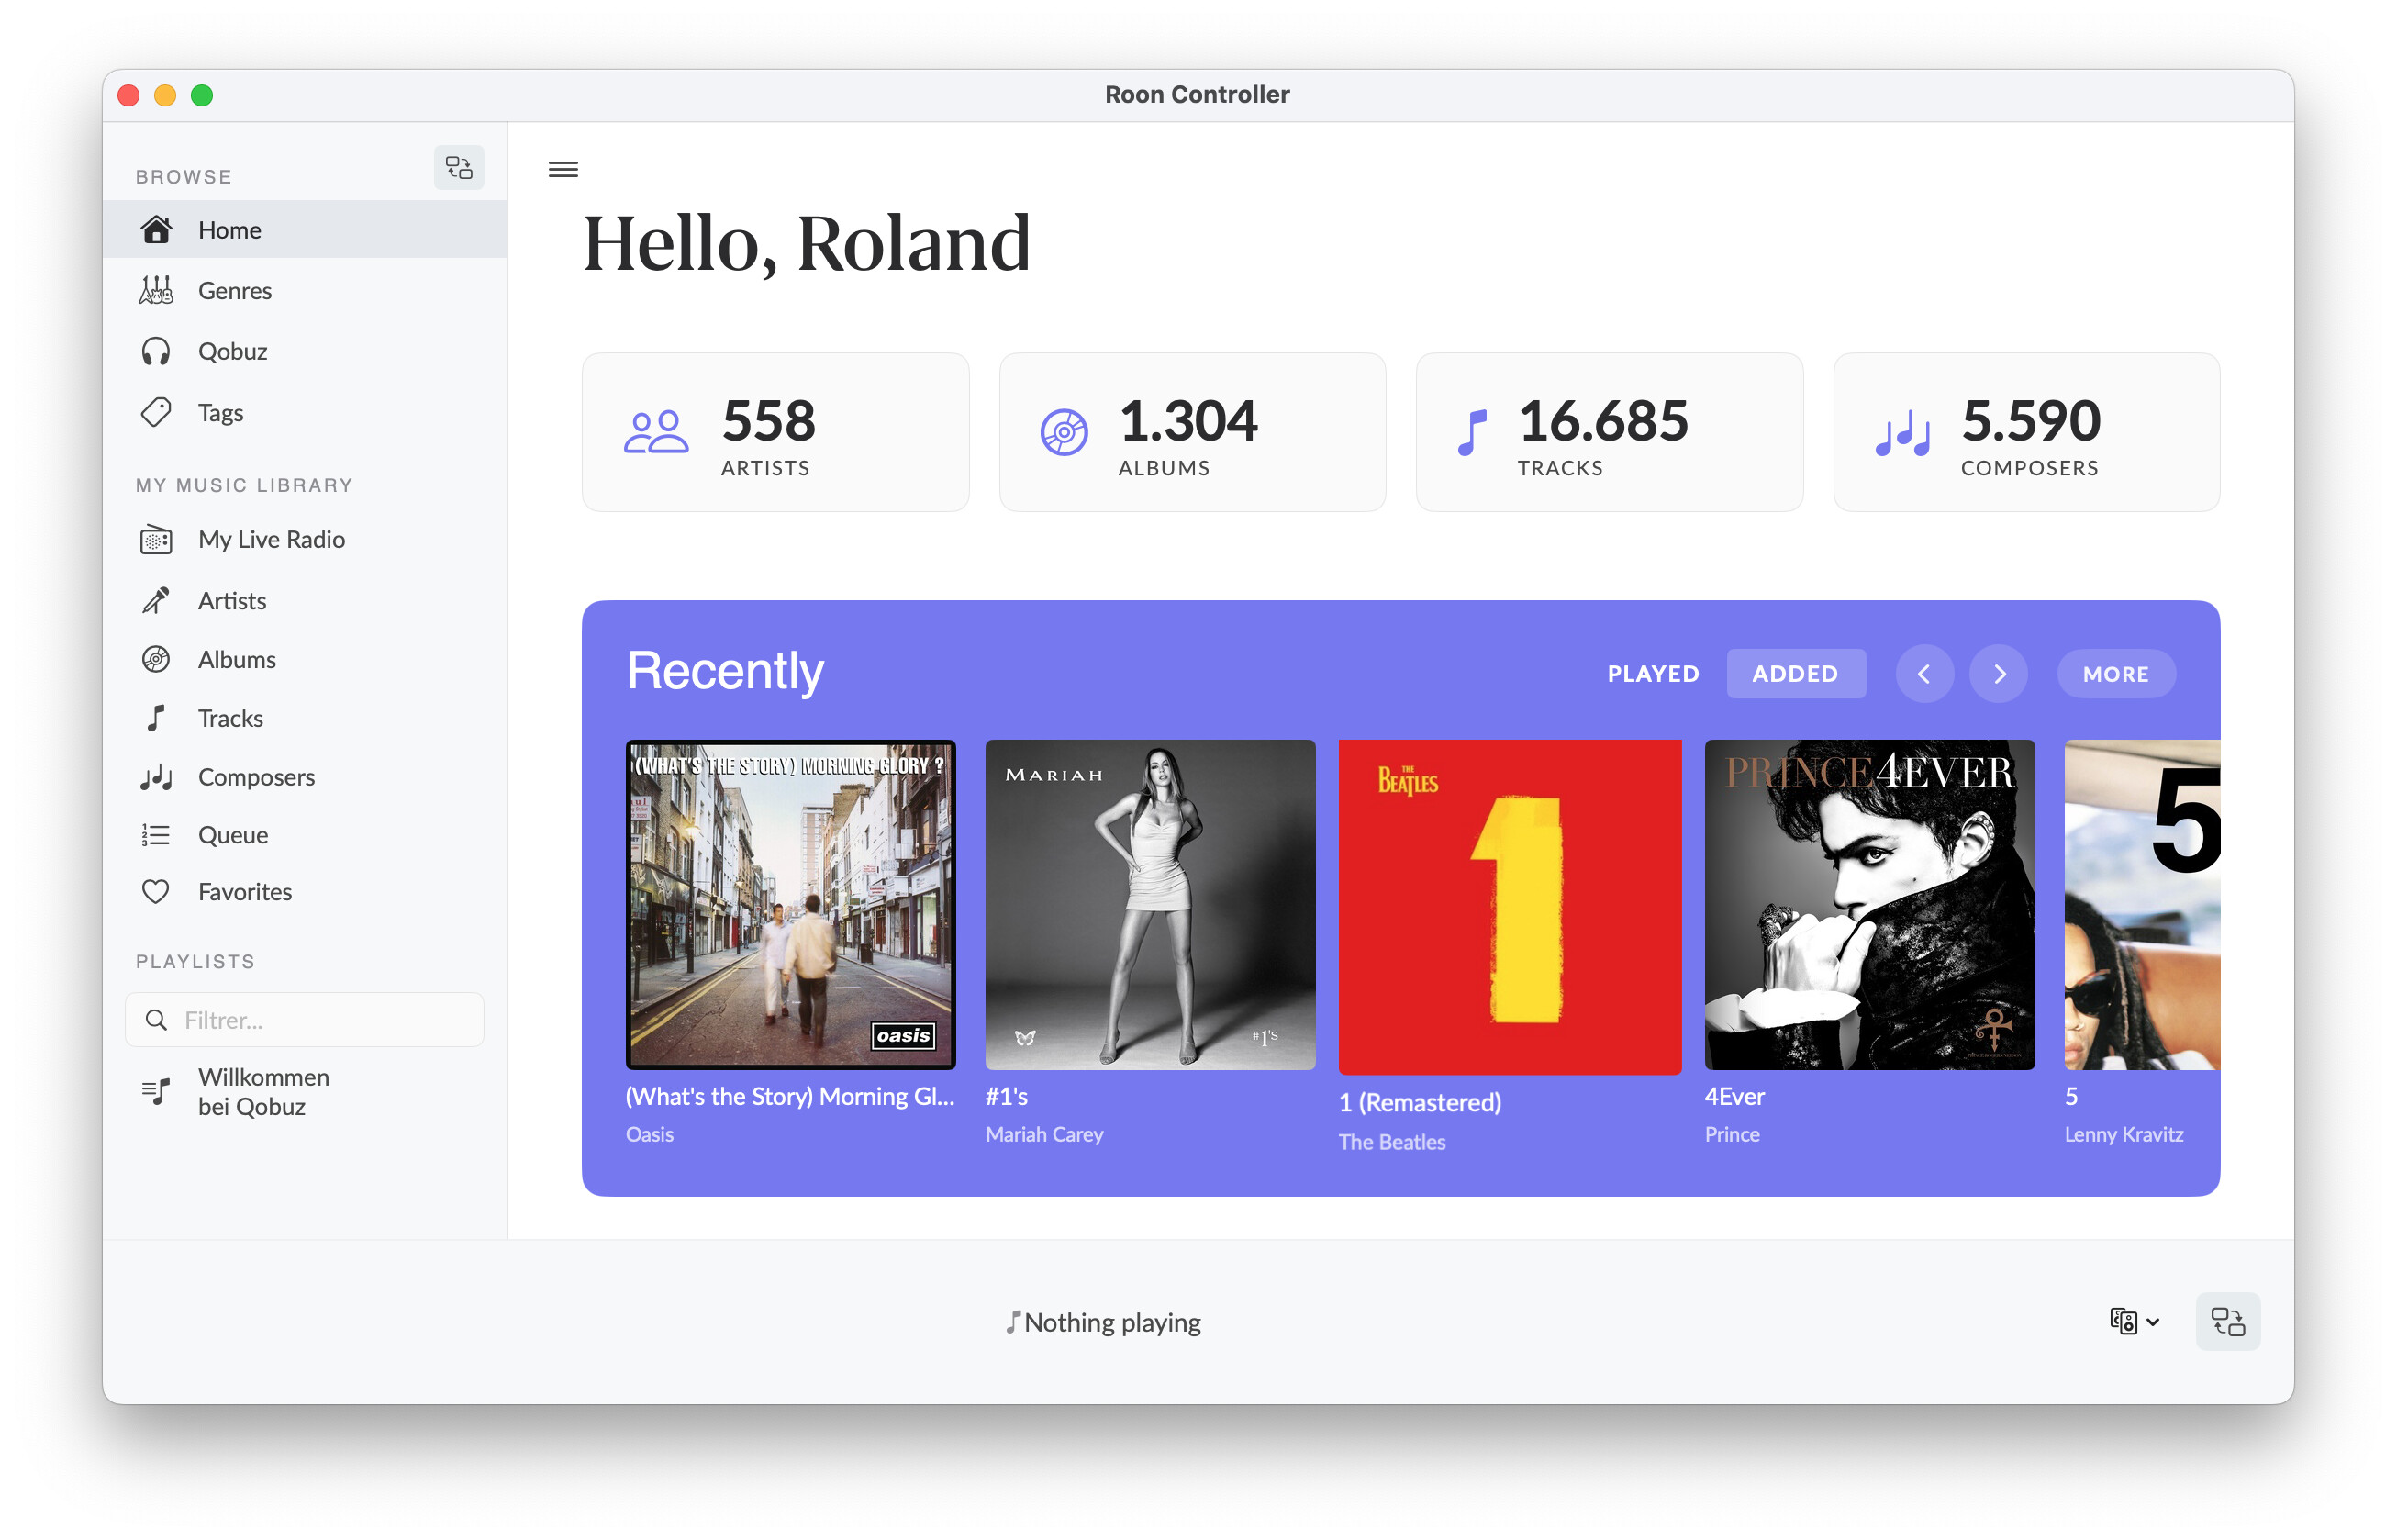Click the Tags label icon

156,413
